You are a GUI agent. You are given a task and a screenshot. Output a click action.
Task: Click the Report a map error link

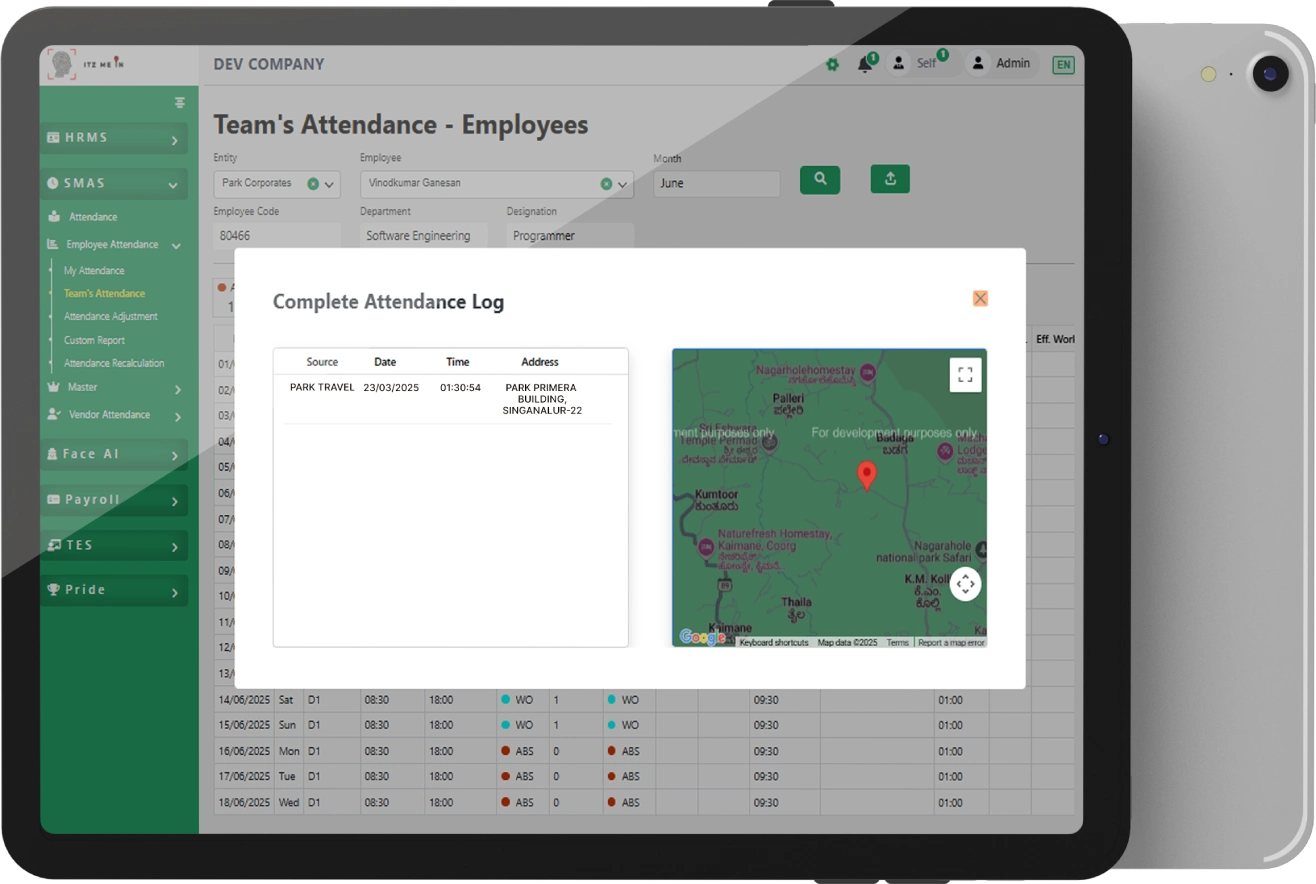pyautogui.click(x=950, y=643)
